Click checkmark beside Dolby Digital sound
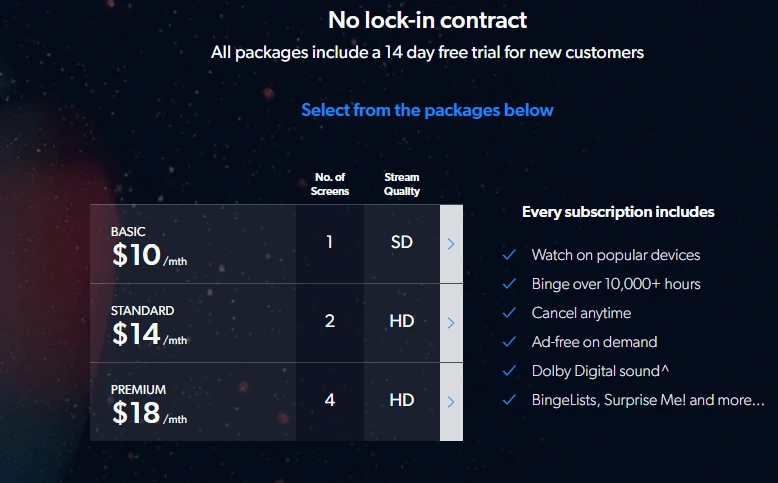This screenshot has width=778, height=483. (509, 371)
